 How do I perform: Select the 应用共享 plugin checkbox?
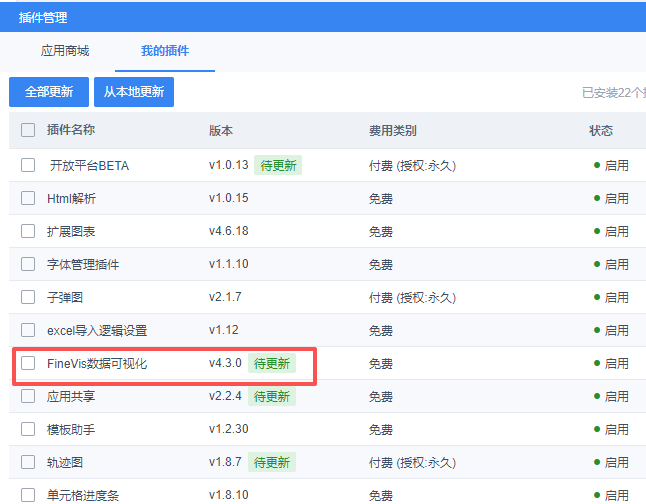click(28, 396)
